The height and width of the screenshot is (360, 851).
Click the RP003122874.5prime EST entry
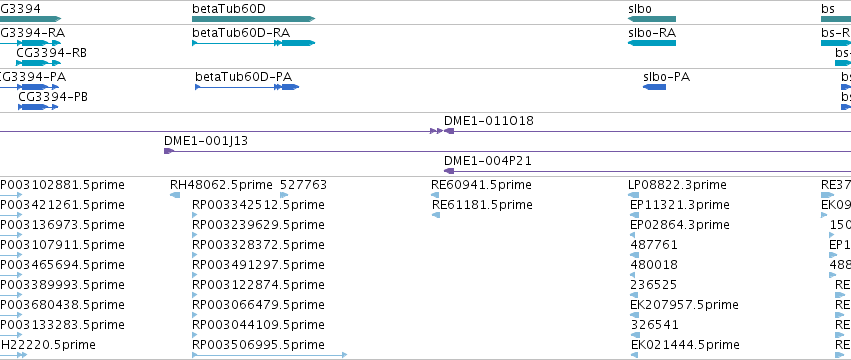(258, 286)
